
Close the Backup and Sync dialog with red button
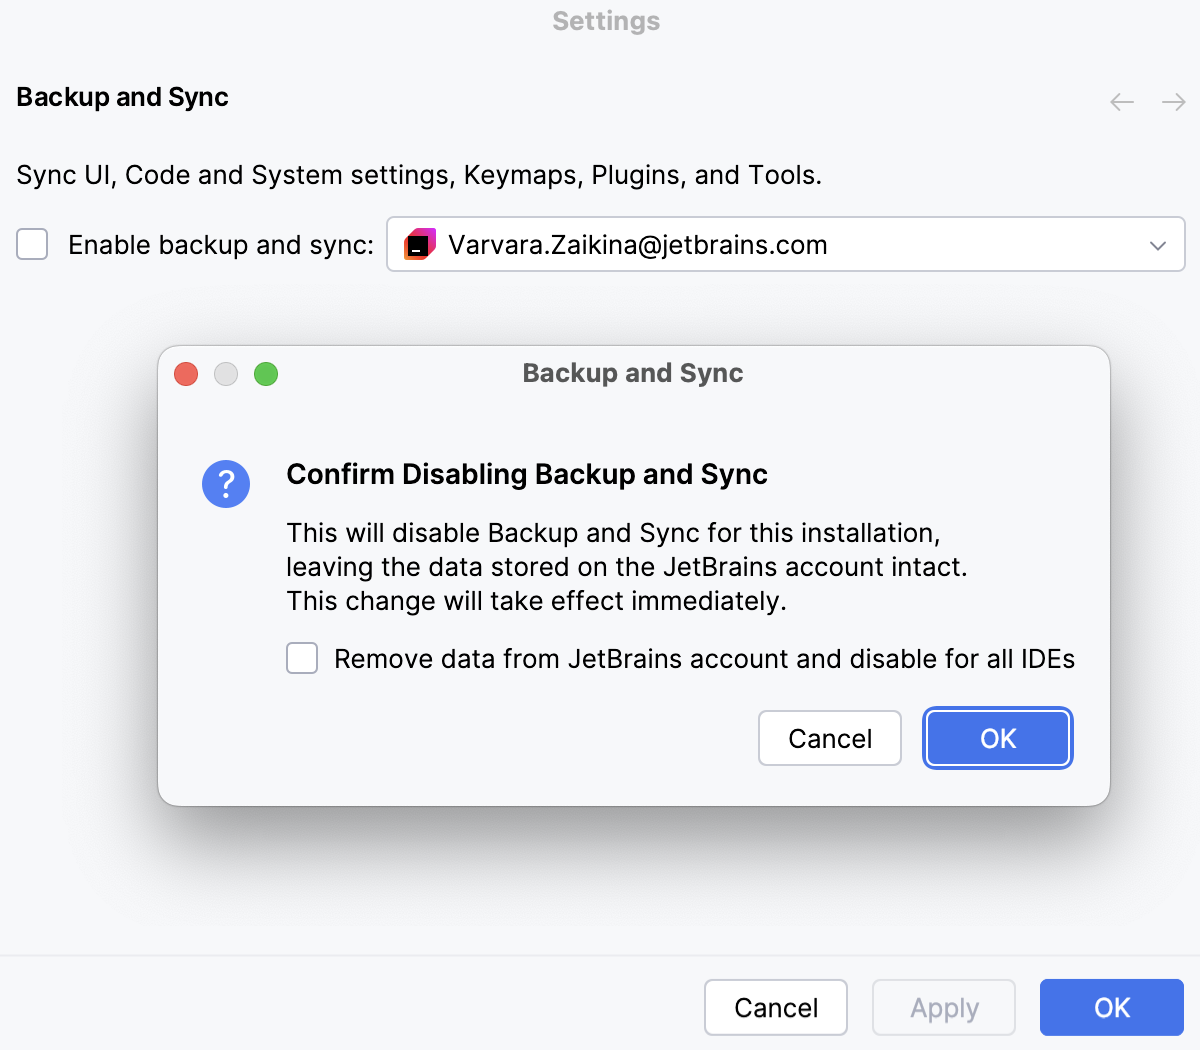(x=186, y=373)
